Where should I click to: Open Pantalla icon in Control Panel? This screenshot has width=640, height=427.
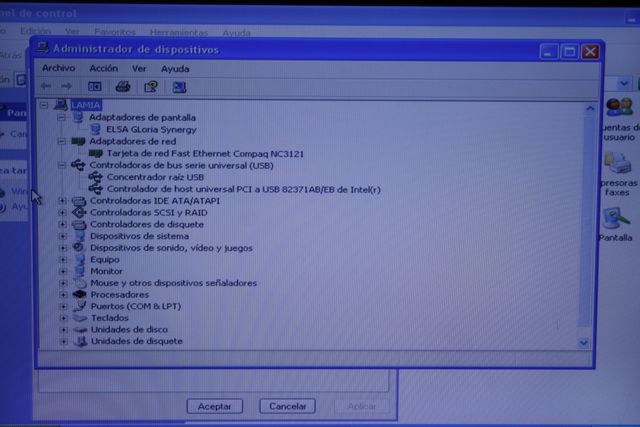(617, 219)
